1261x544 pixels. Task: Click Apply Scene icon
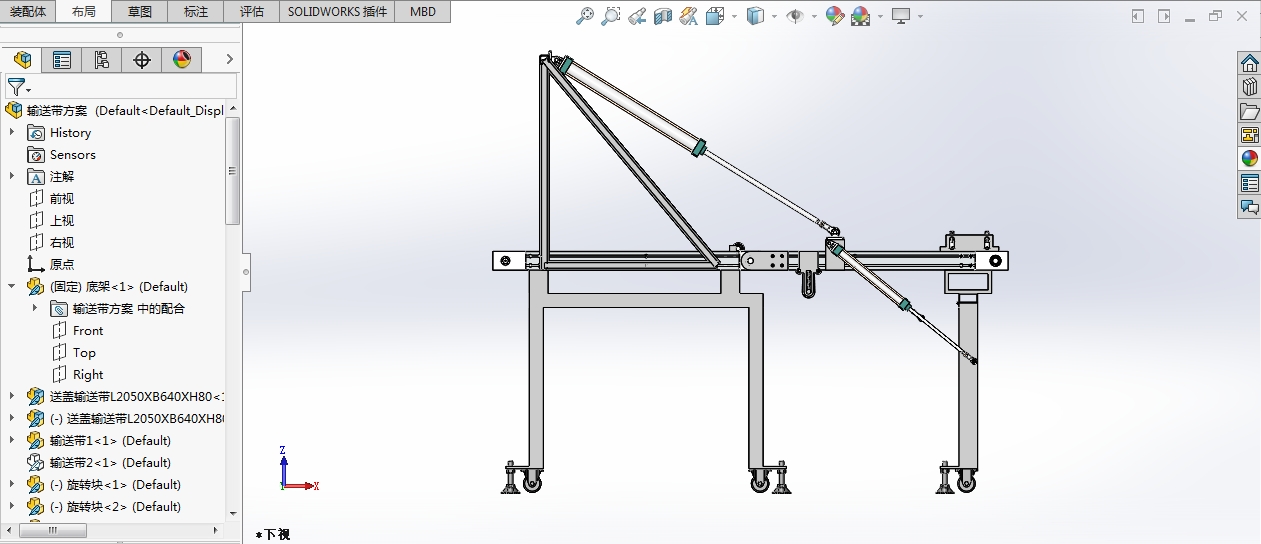click(x=860, y=16)
